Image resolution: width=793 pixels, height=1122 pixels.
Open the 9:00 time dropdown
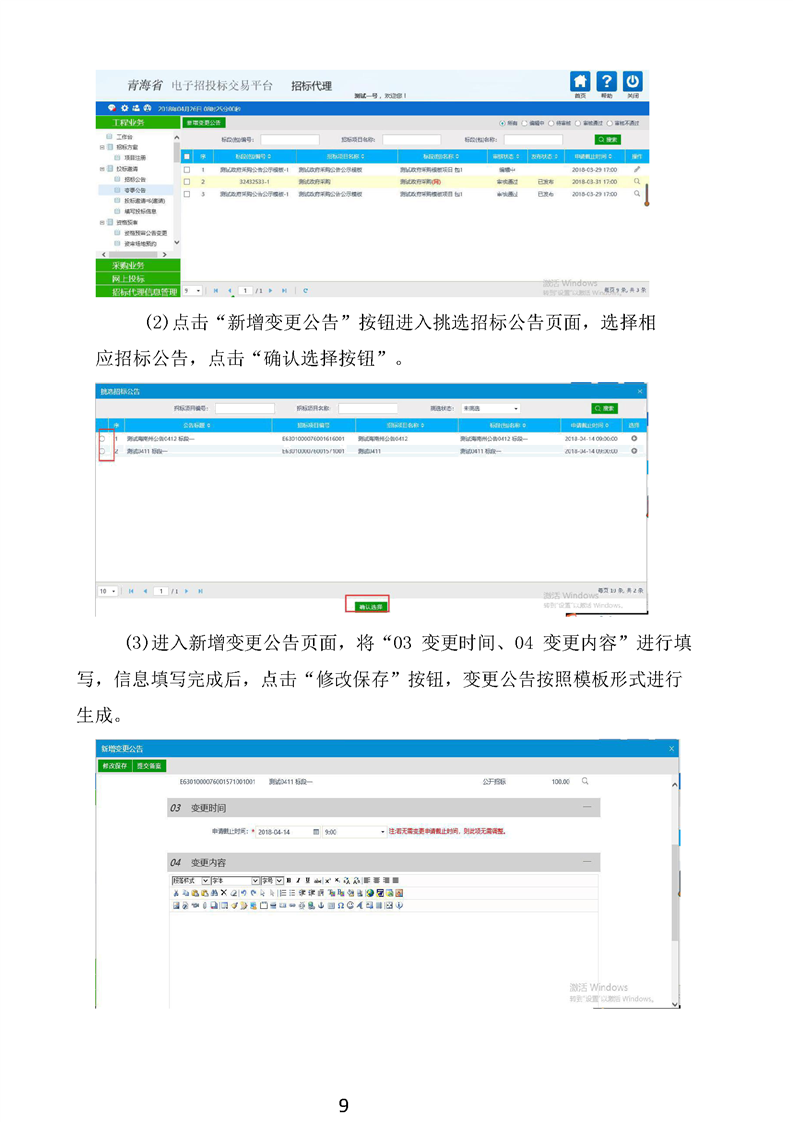(x=382, y=831)
